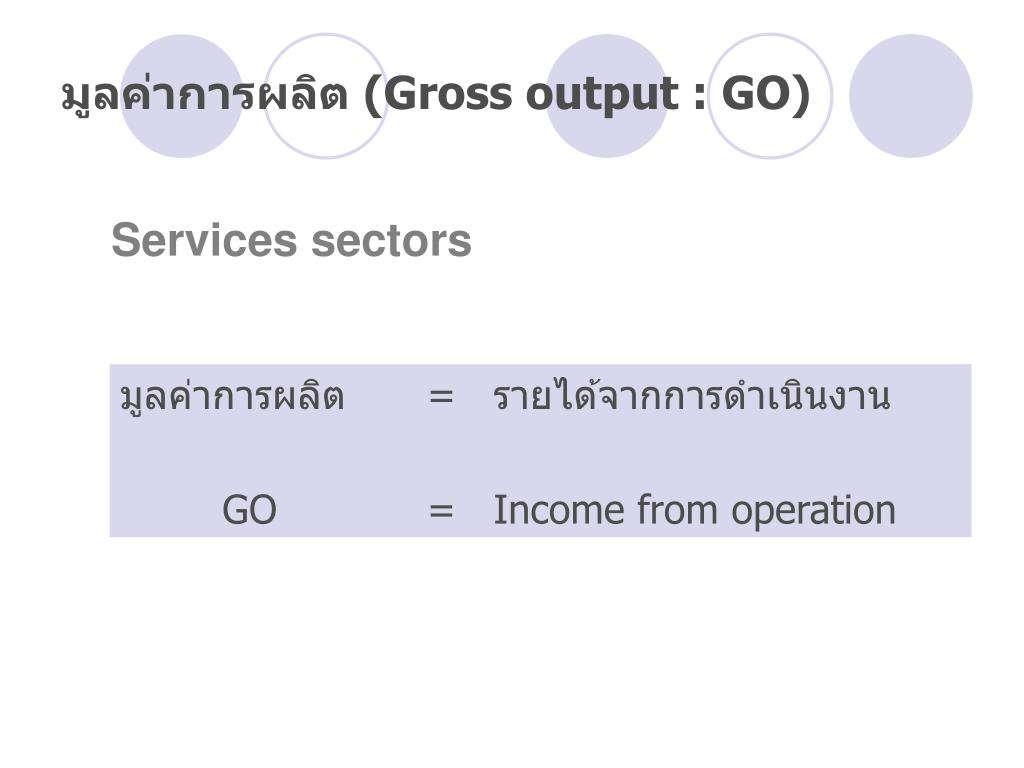Screen dimensions: 1024x768
Task: Click the word 'operation' in the box
Action: click(813, 511)
